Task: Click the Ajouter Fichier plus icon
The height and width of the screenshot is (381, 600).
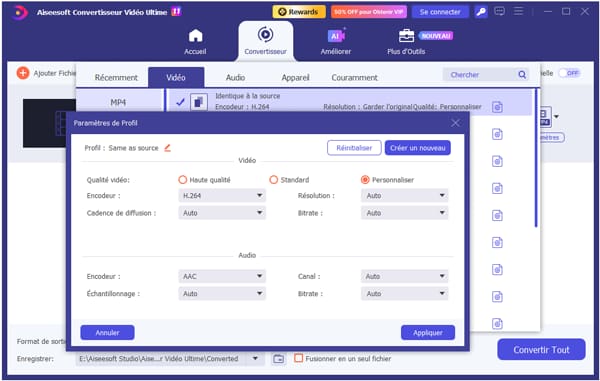Action: coord(23,73)
